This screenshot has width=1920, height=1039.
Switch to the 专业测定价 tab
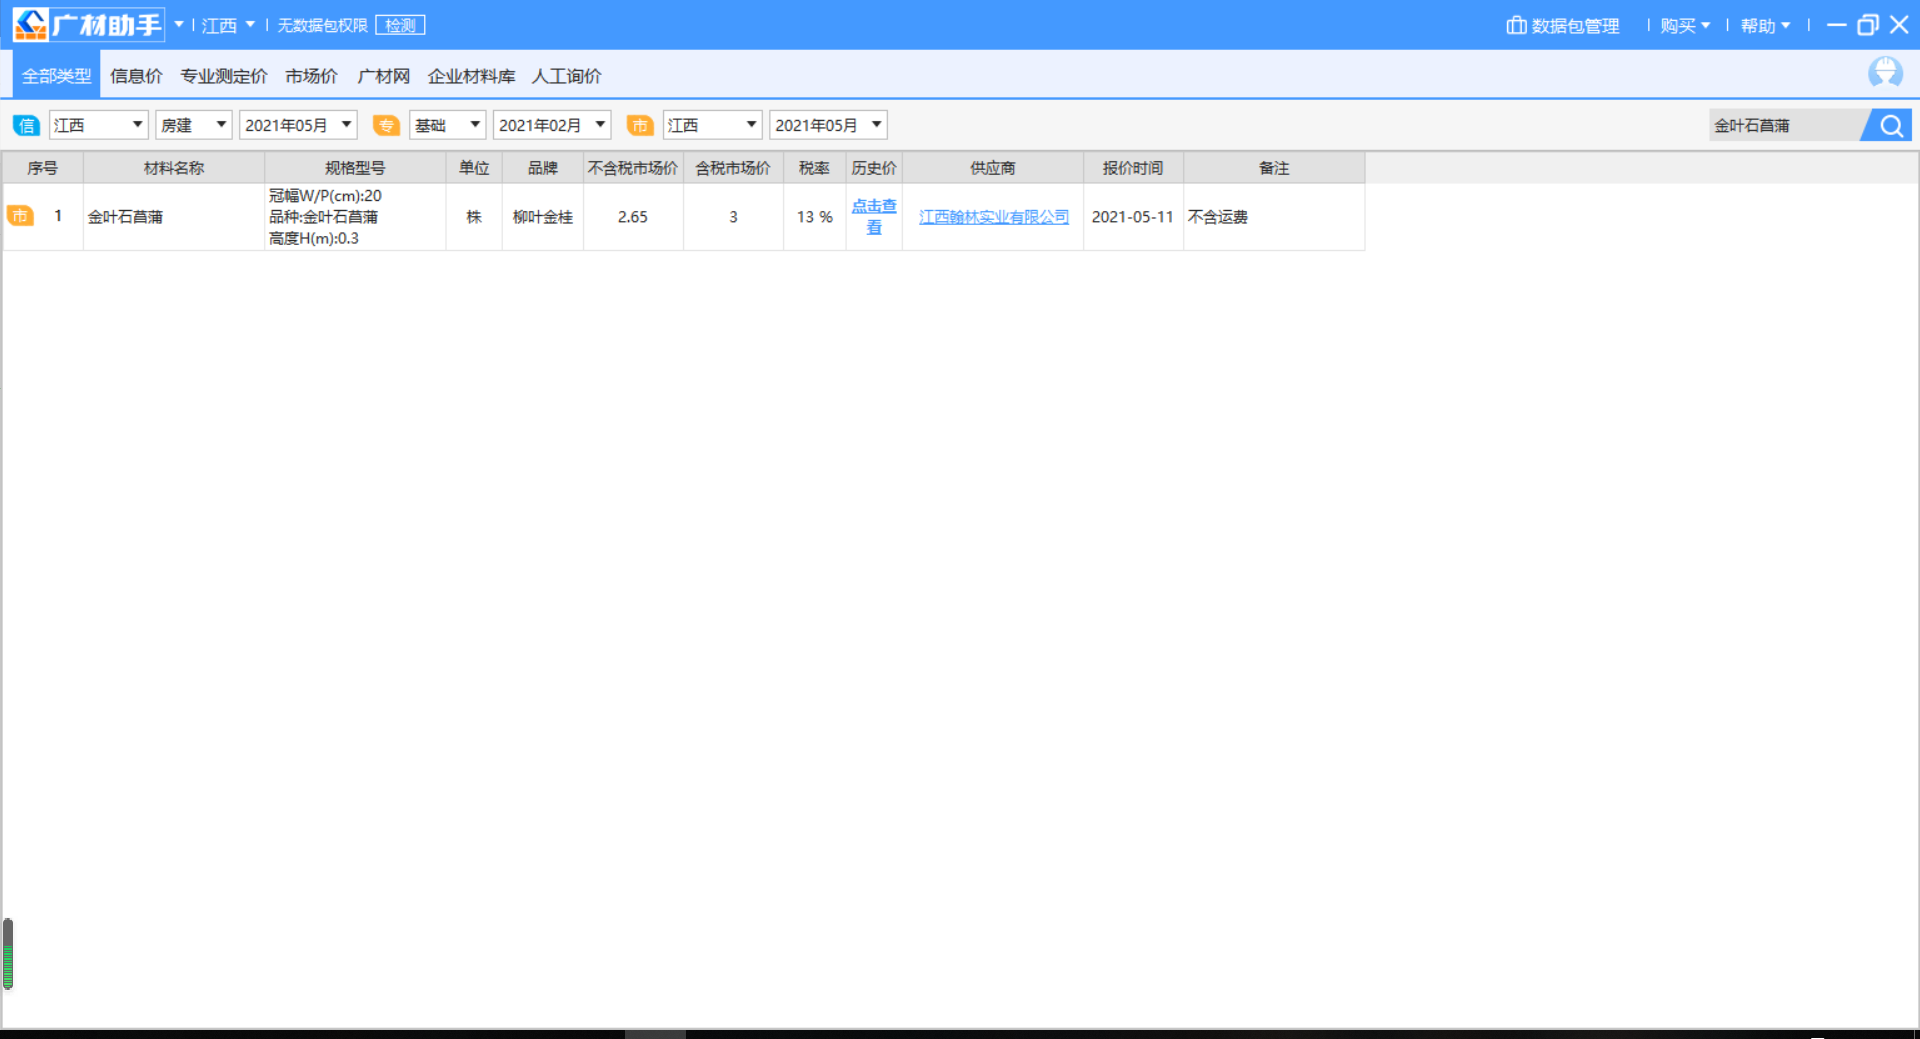pos(224,76)
